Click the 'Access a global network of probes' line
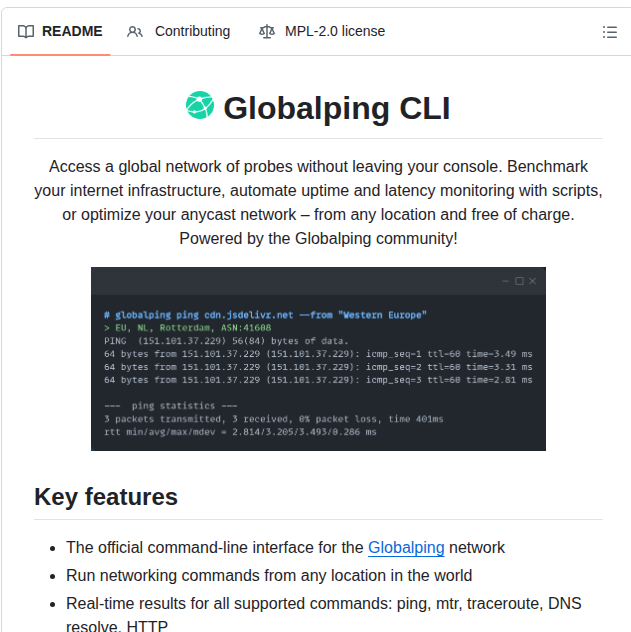The width and height of the screenshot is (631, 632). (x=318, y=166)
